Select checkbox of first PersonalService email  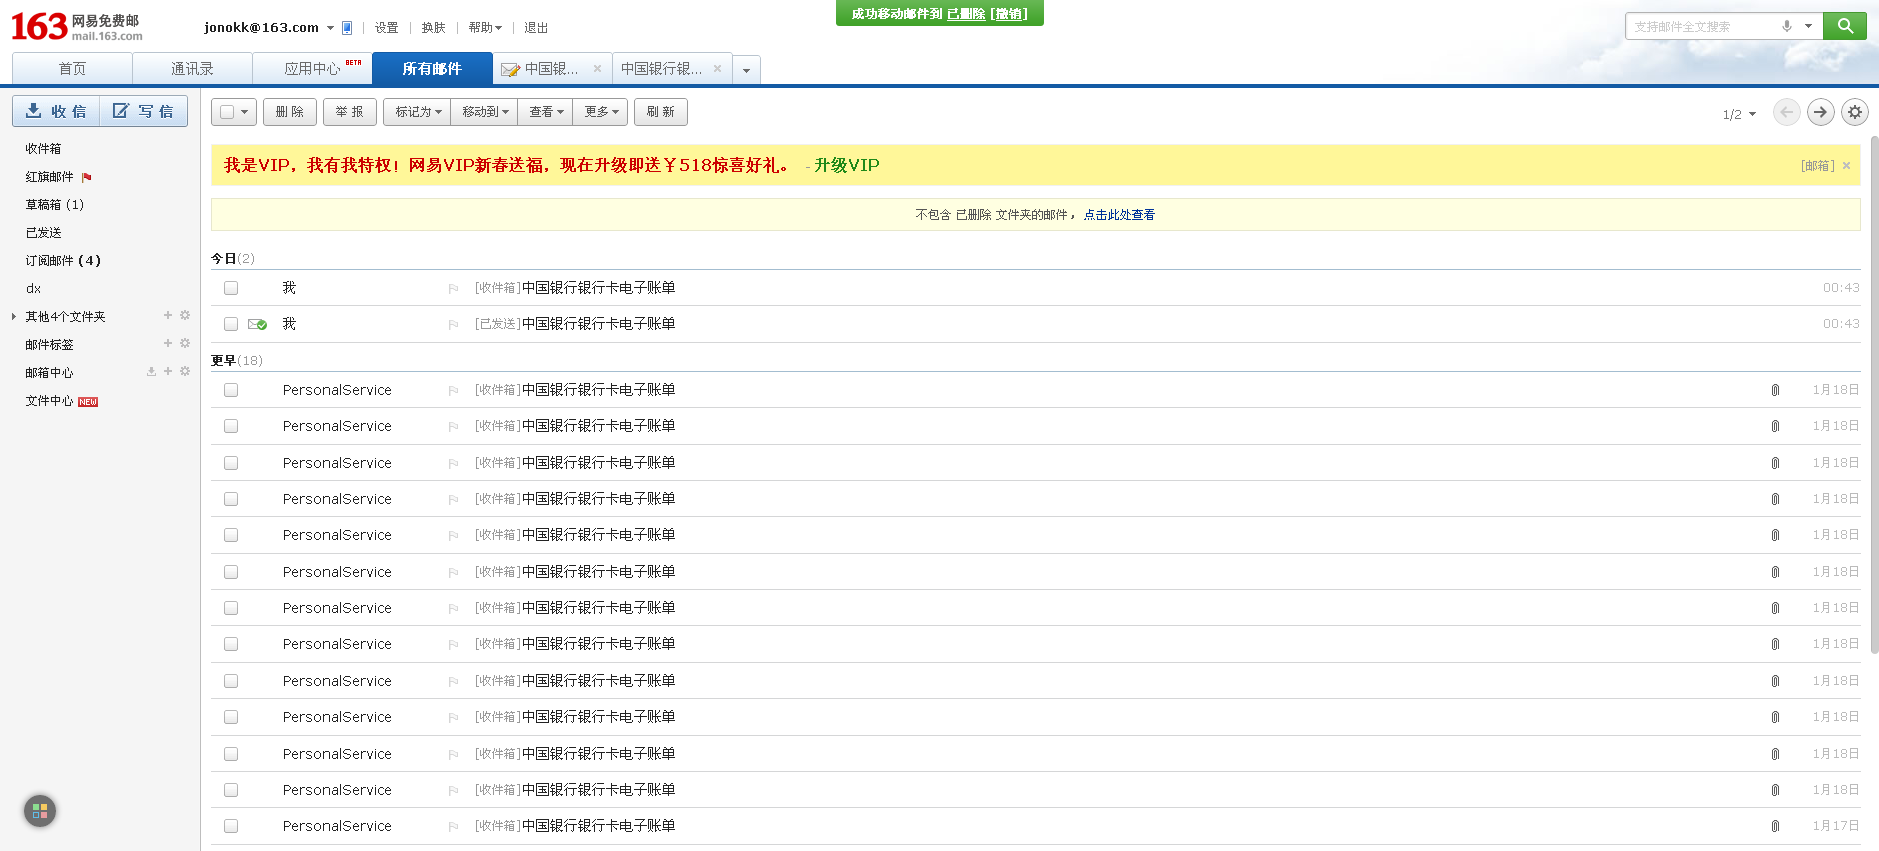231,390
